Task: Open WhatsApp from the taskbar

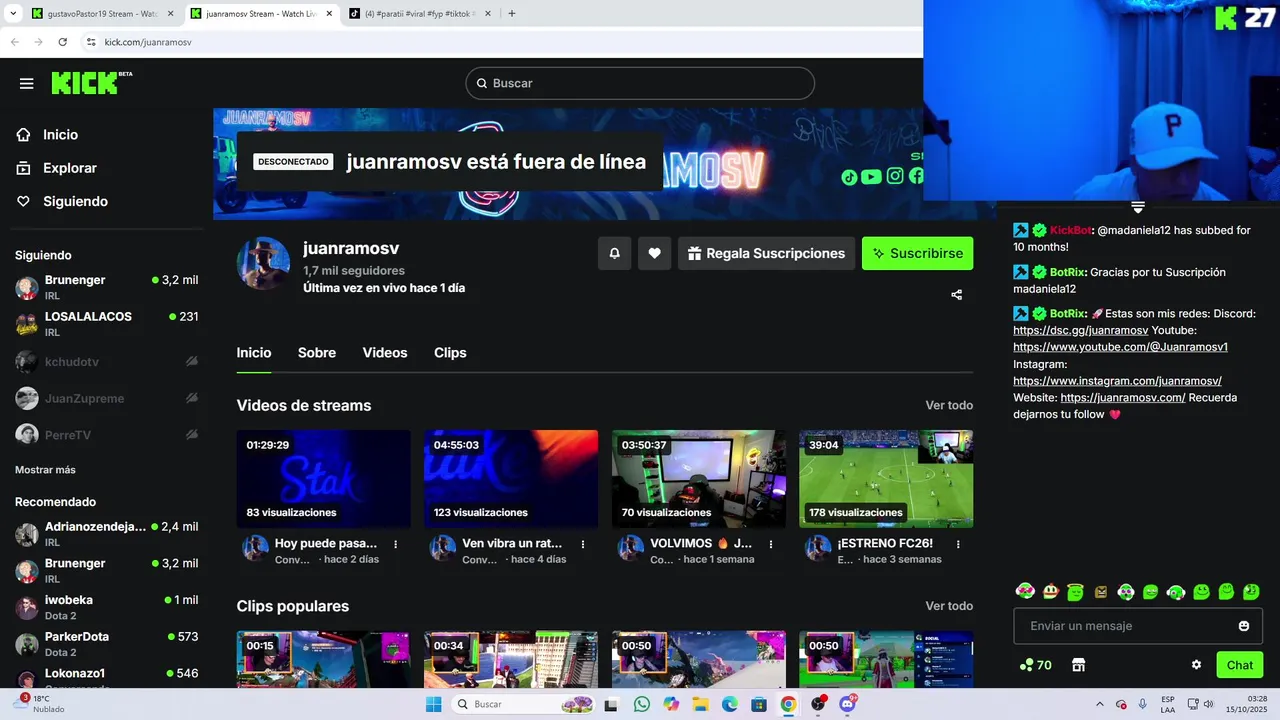Action: point(641,704)
